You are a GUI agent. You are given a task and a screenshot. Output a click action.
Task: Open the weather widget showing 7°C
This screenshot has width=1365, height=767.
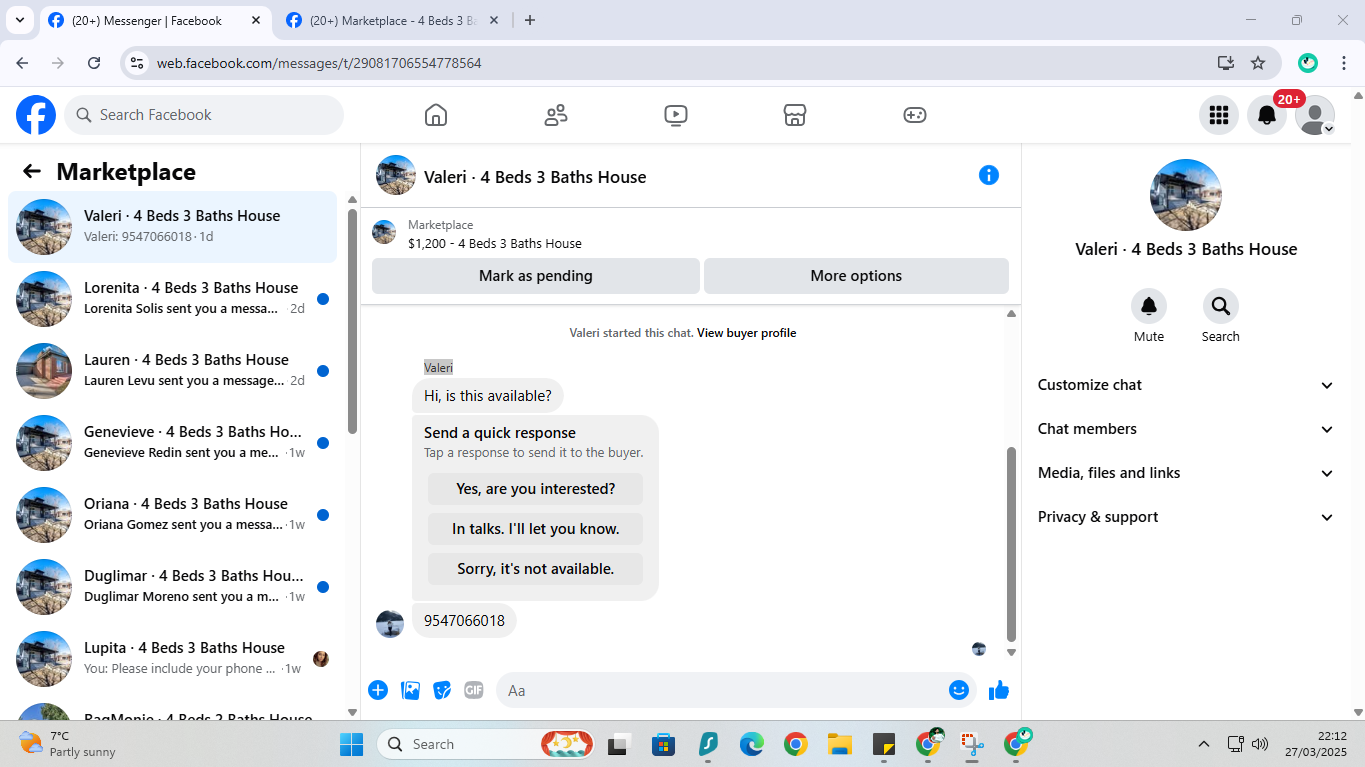[x=68, y=744]
